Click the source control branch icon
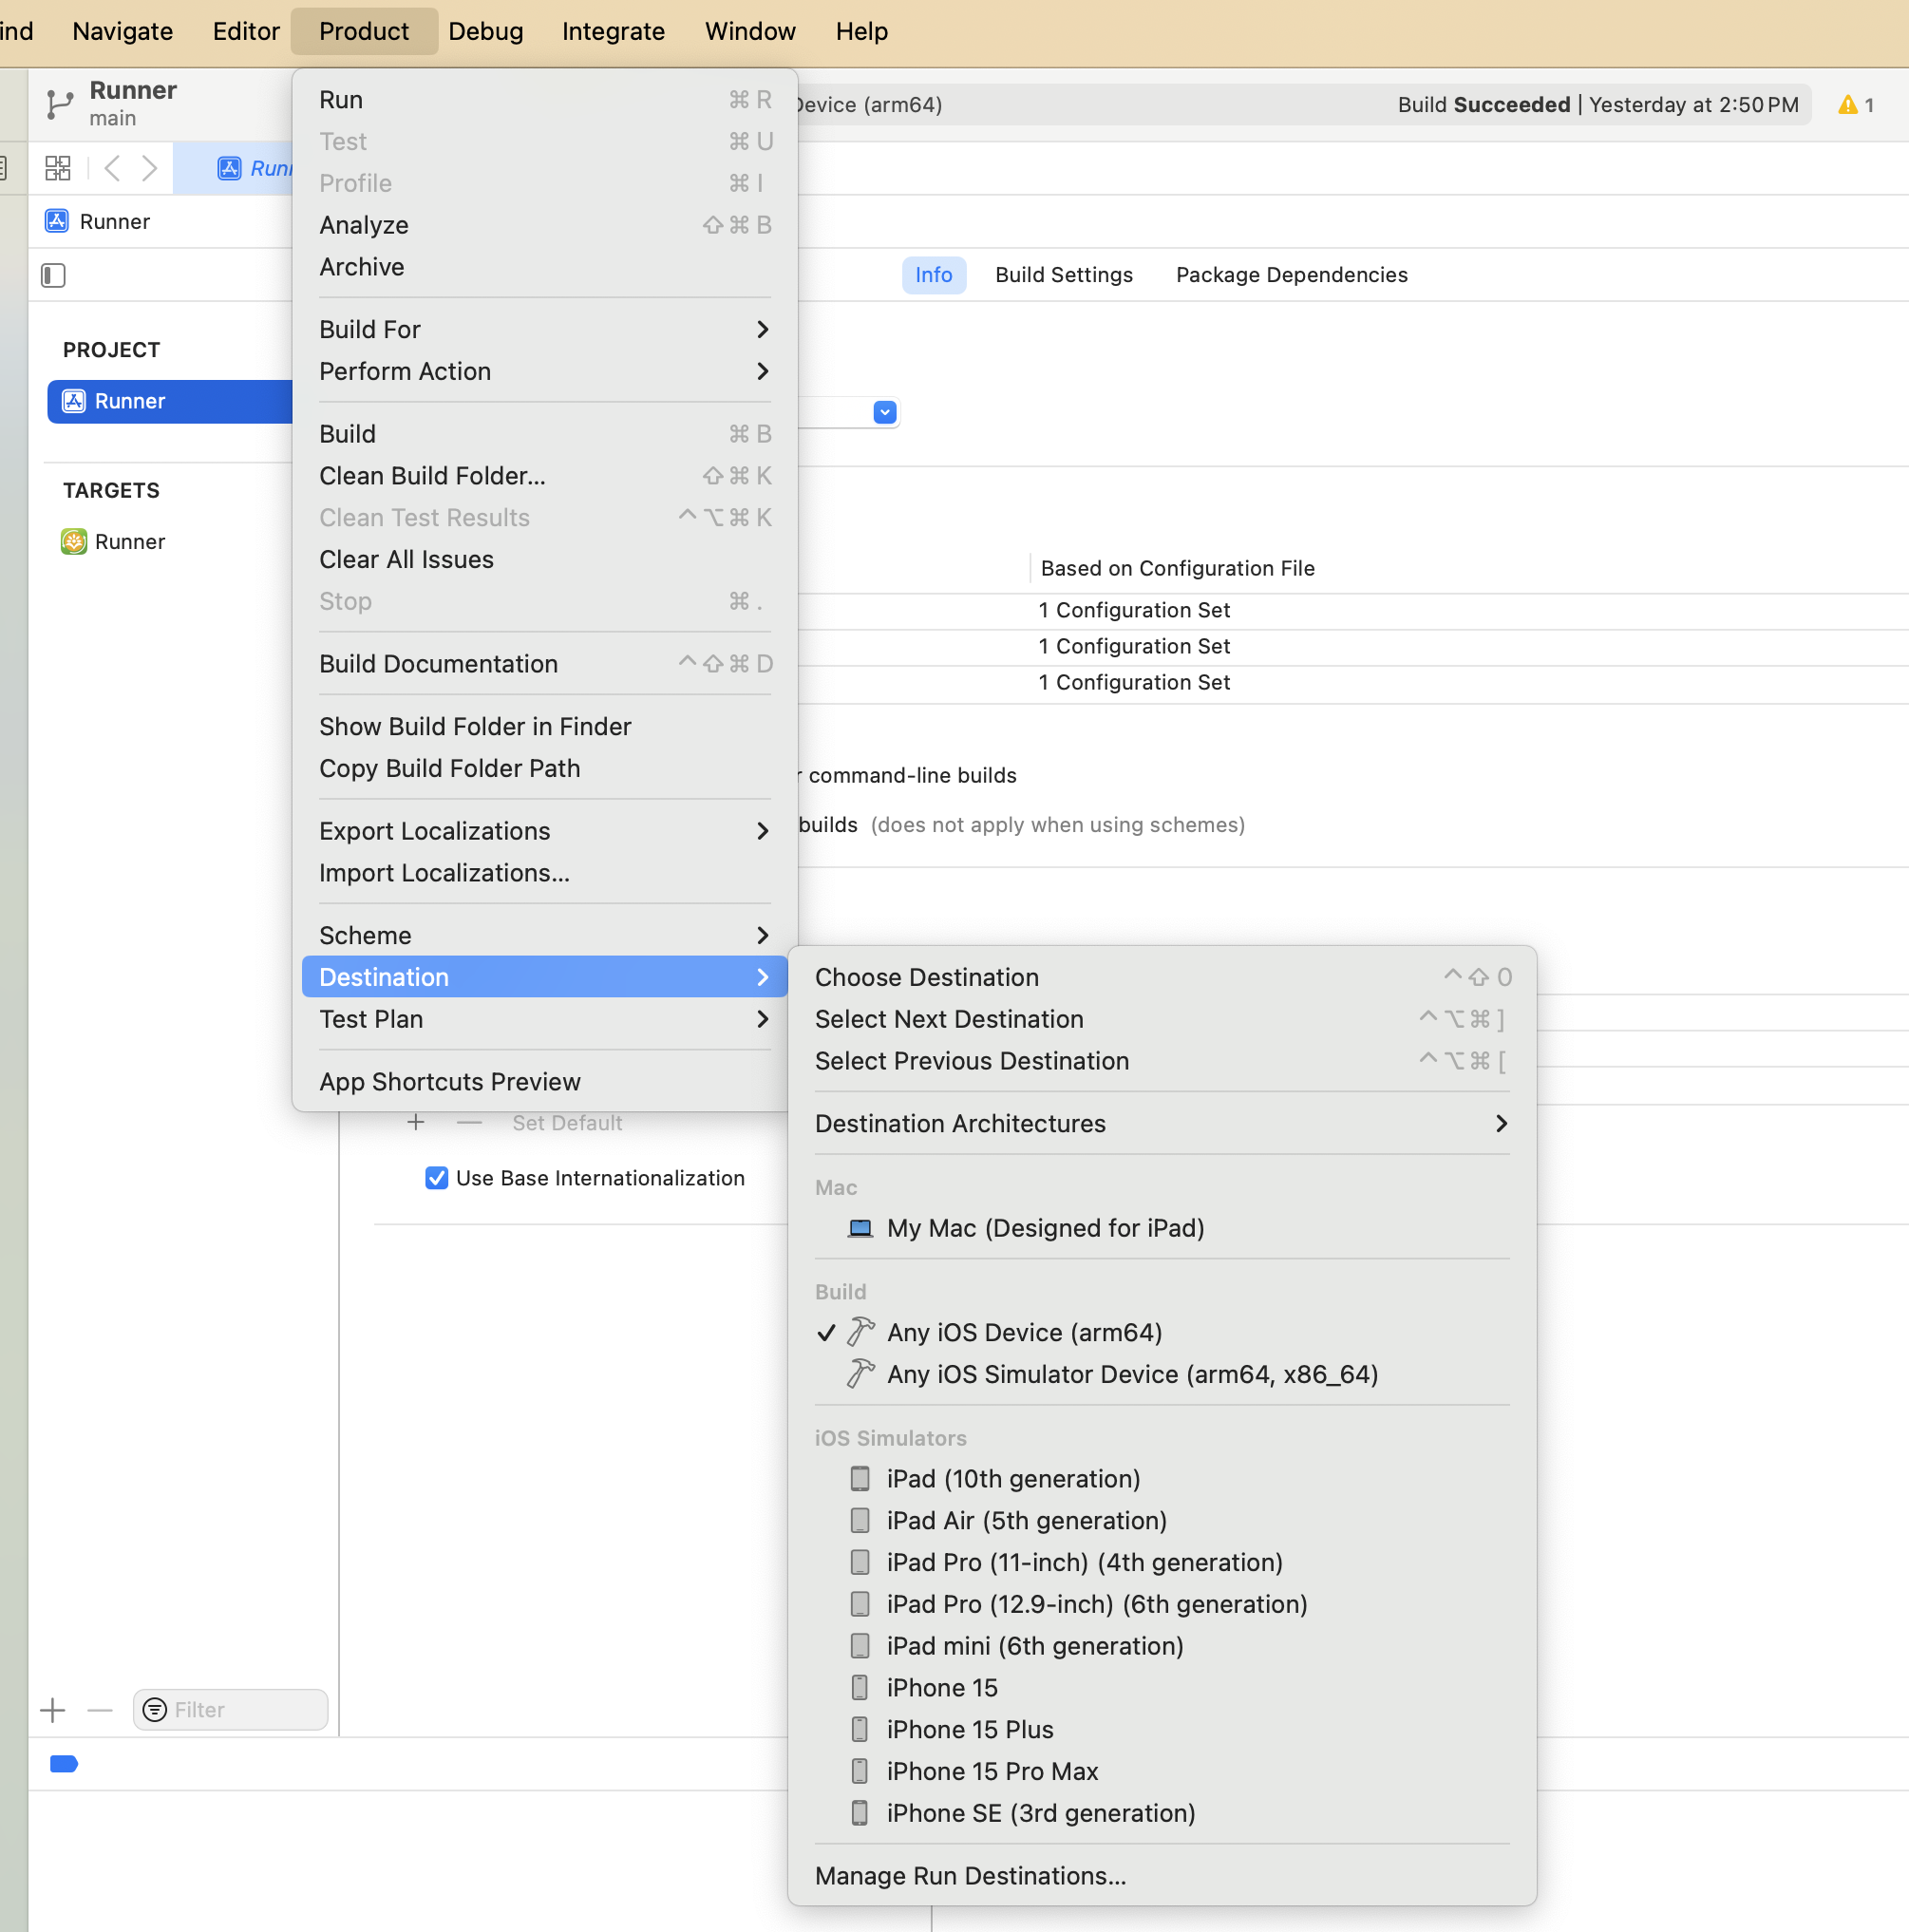Screen dimensions: 1909x1932 (x=59, y=104)
